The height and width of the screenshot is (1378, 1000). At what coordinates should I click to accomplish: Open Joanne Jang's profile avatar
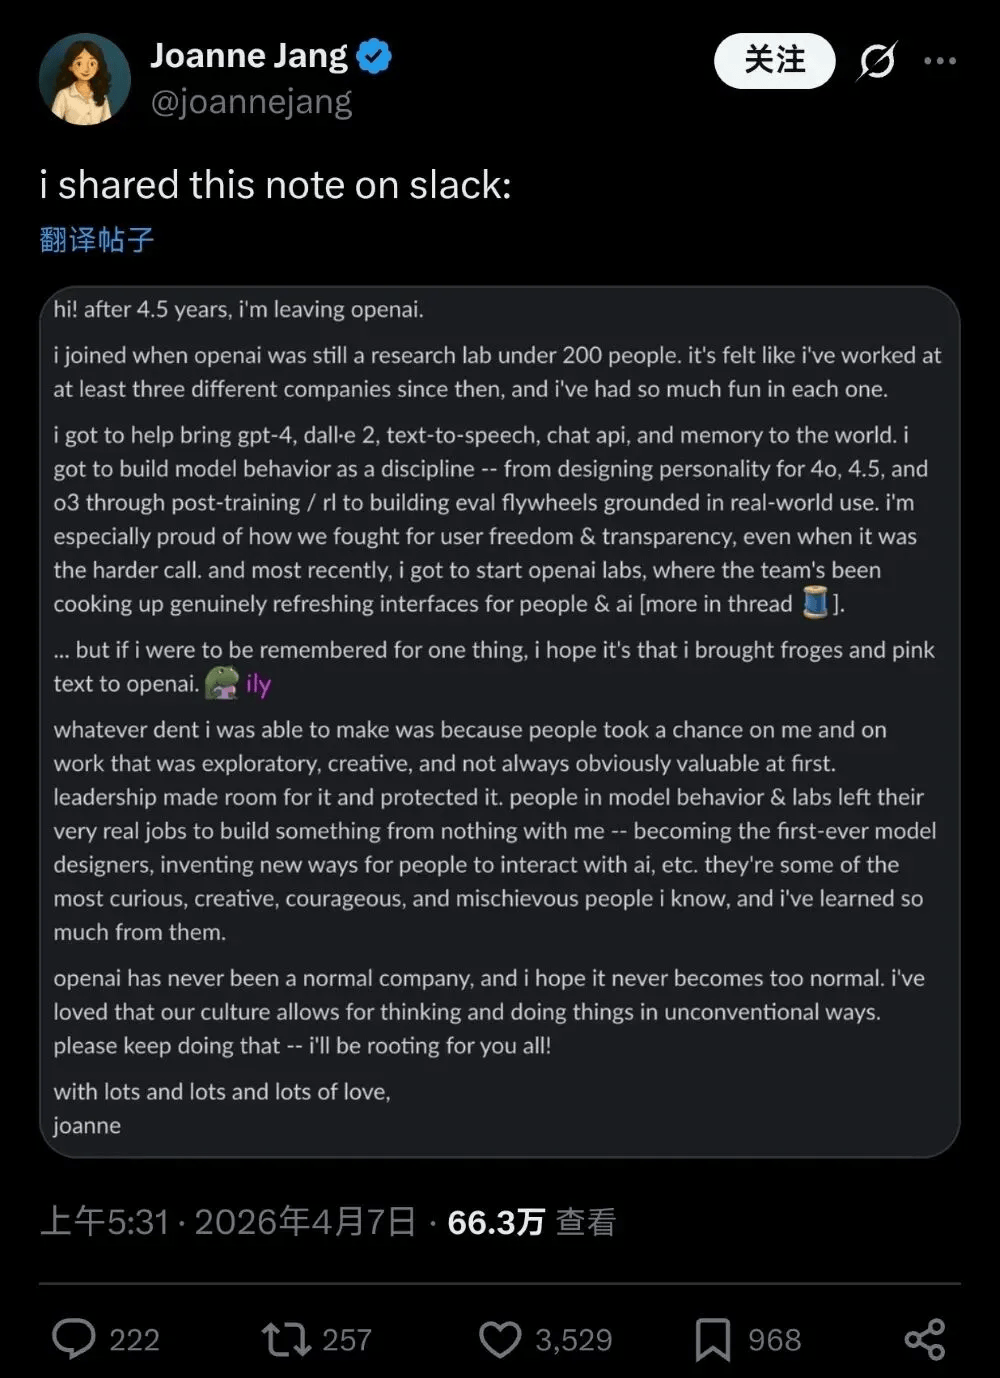click(x=85, y=80)
